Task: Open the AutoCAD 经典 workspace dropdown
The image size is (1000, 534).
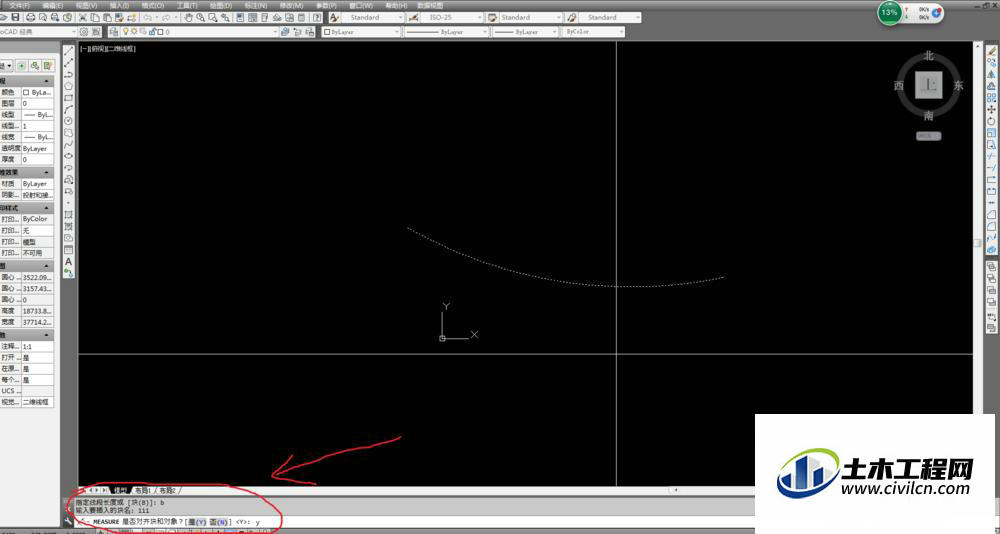Action: [x=37, y=31]
